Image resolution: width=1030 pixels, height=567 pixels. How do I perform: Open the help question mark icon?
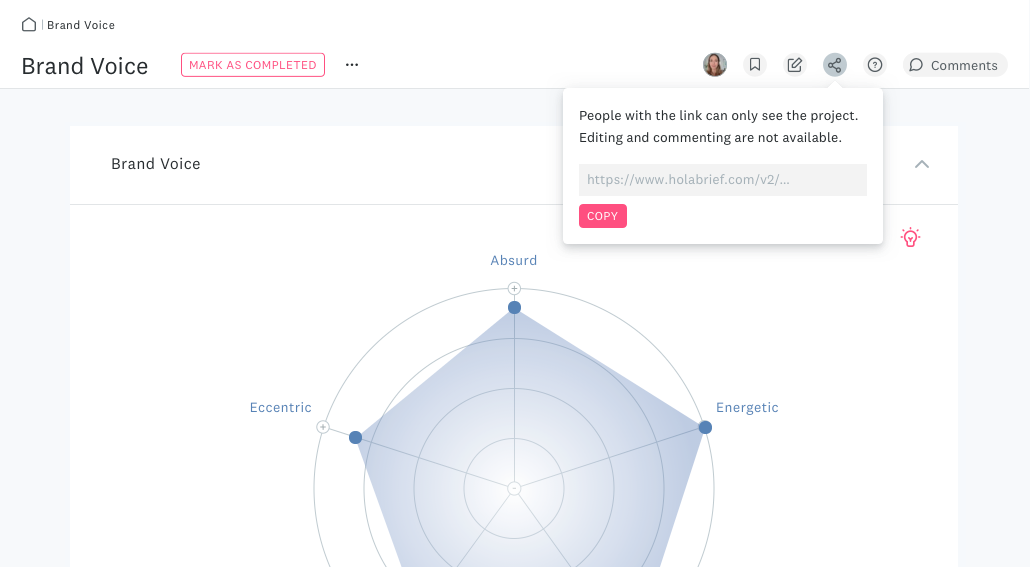(x=875, y=65)
